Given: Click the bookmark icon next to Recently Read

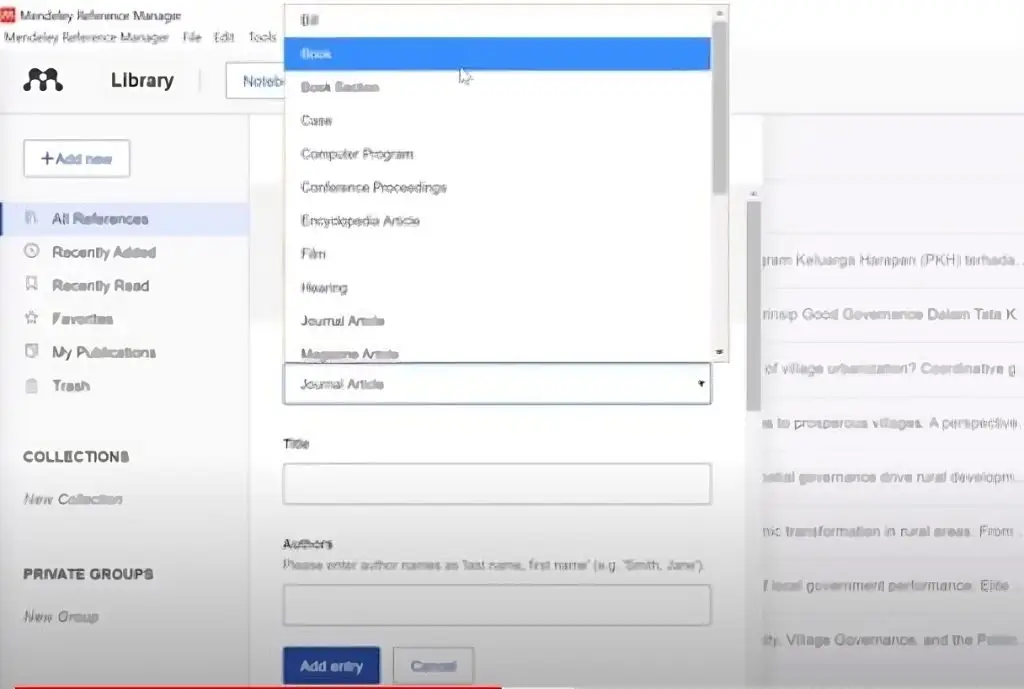Looking at the screenshot, I should [29, 285].
